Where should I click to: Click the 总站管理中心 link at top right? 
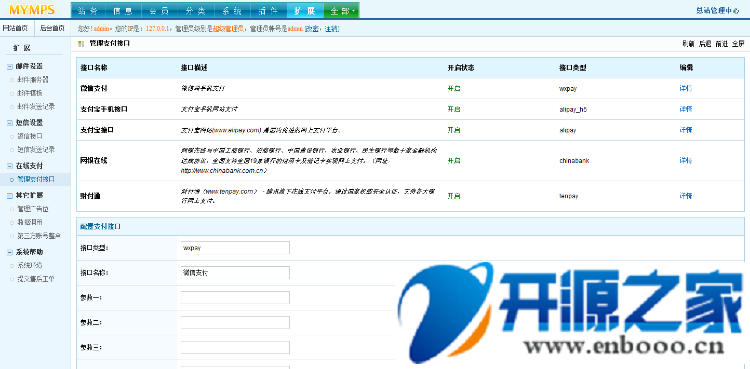pos(718,11)
